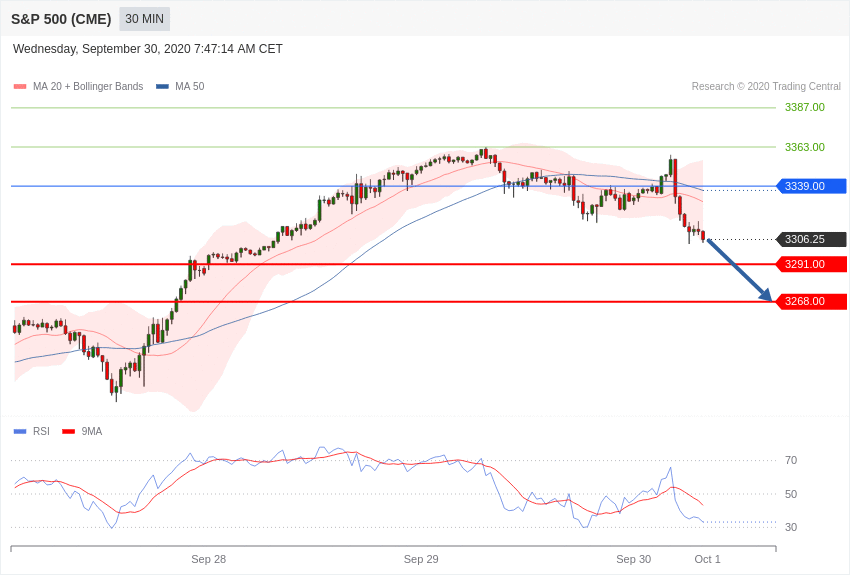Click the date line Wednesday, September 30, 2020
Screen dimensions: 850x576
click(147, 49)
